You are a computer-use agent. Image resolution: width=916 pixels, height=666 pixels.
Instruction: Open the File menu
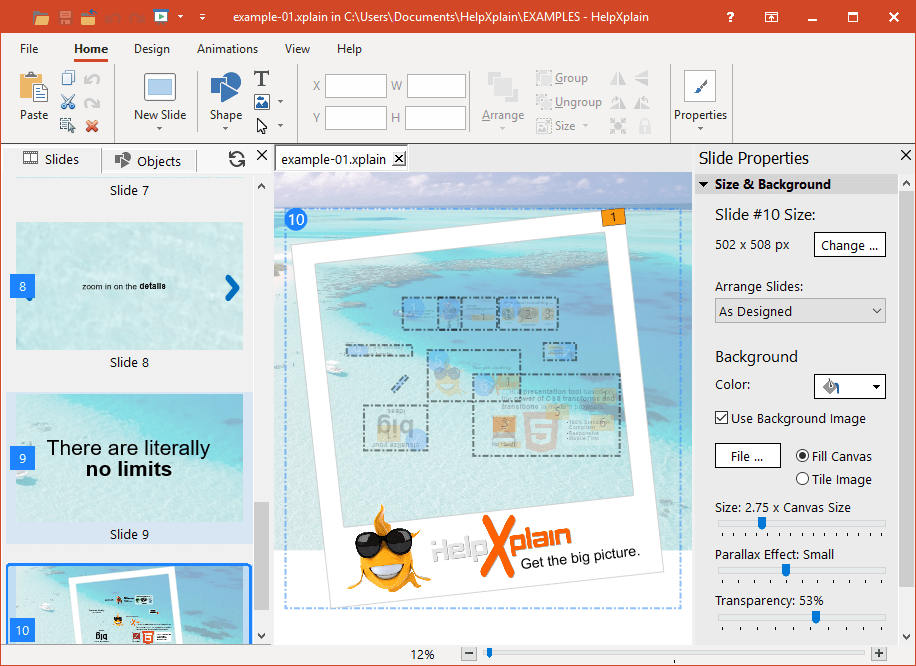pos(29,49)
